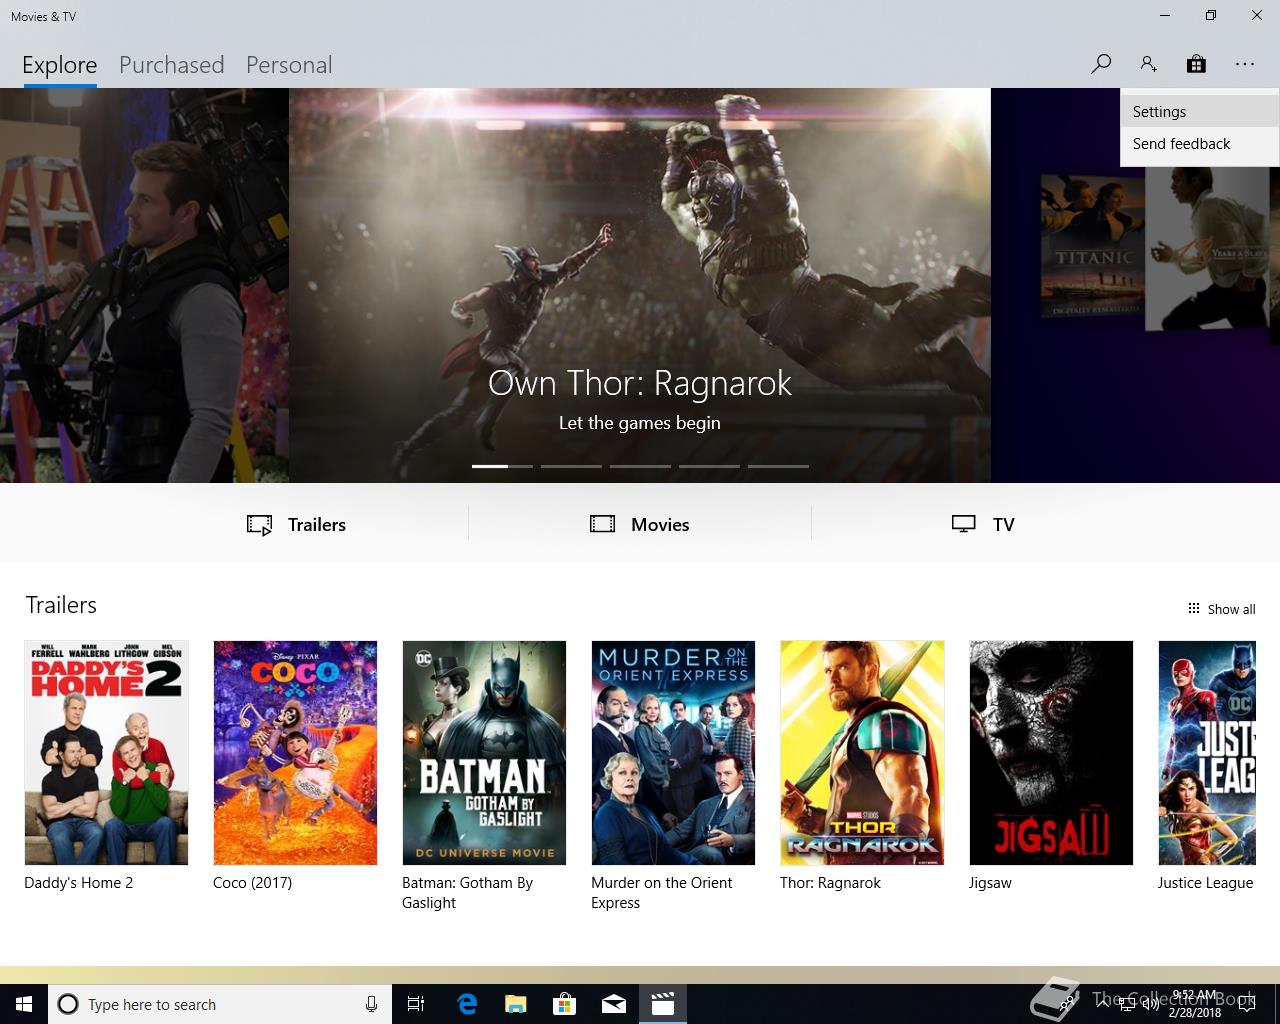Open the Trailers category button
1280x1024 pixels.
(296, 525)
